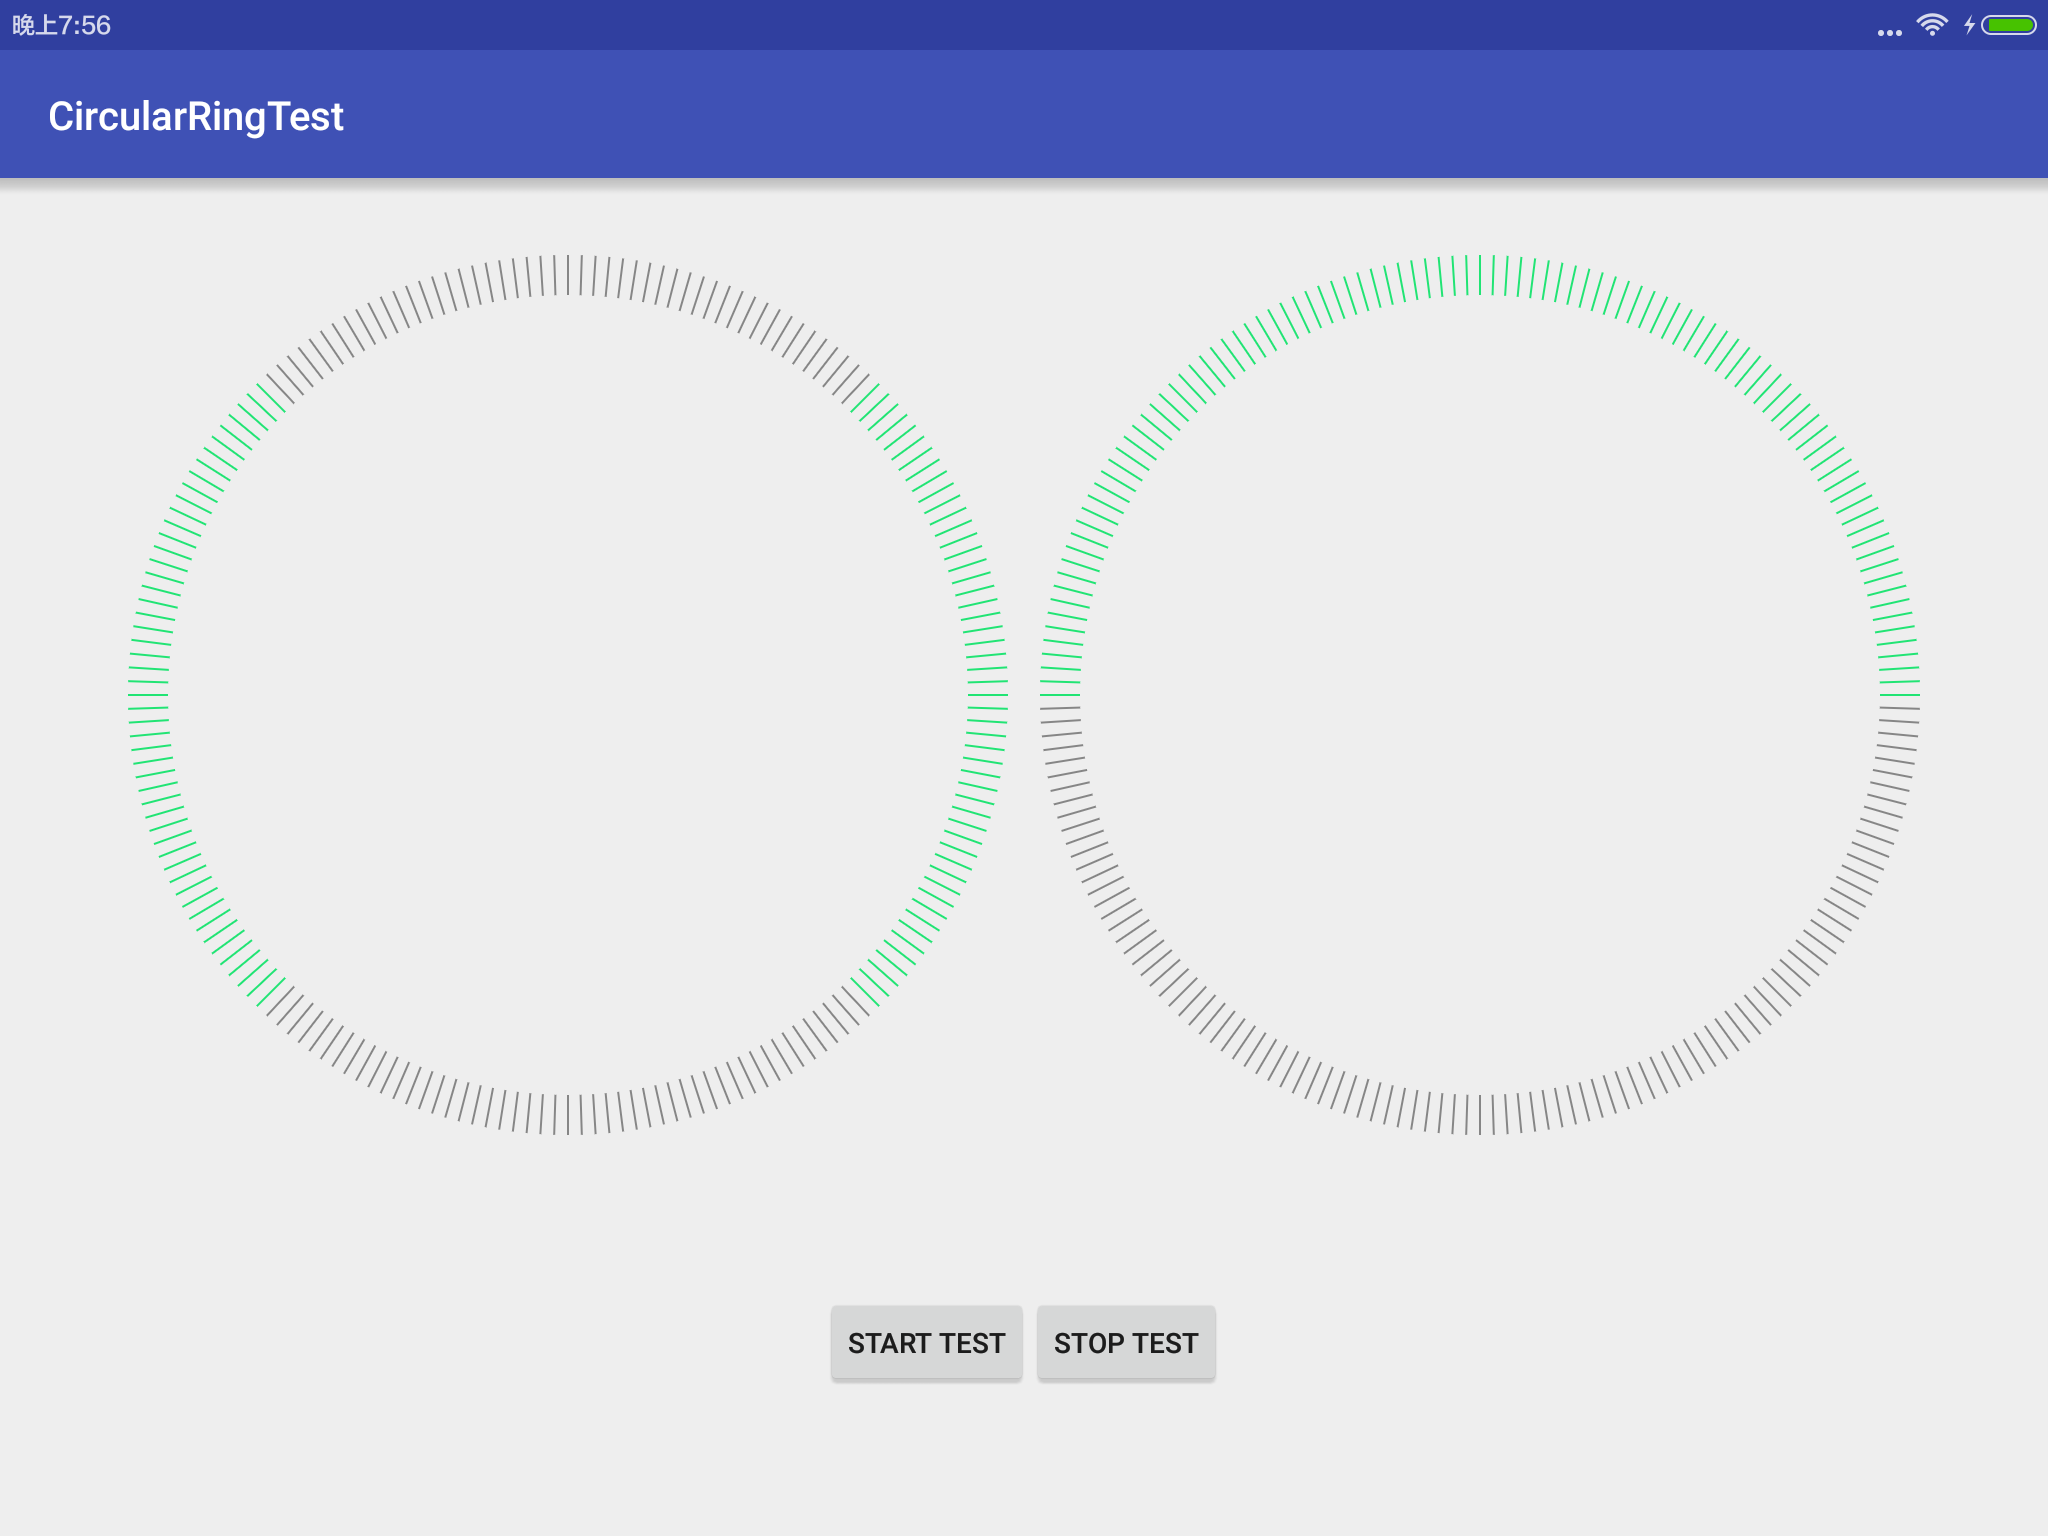This screenshot has height=1536, width=2048.
Task: Click the left ring's left-side green arc
Action: 149,694
